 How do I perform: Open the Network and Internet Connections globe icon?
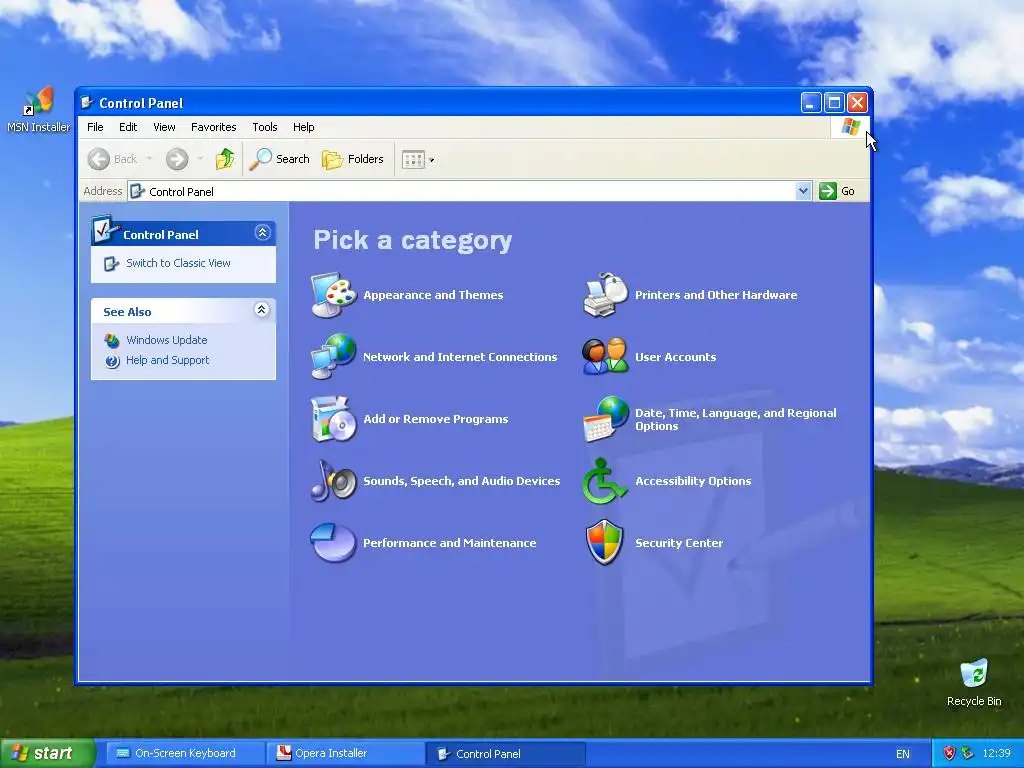coord(334,357)
